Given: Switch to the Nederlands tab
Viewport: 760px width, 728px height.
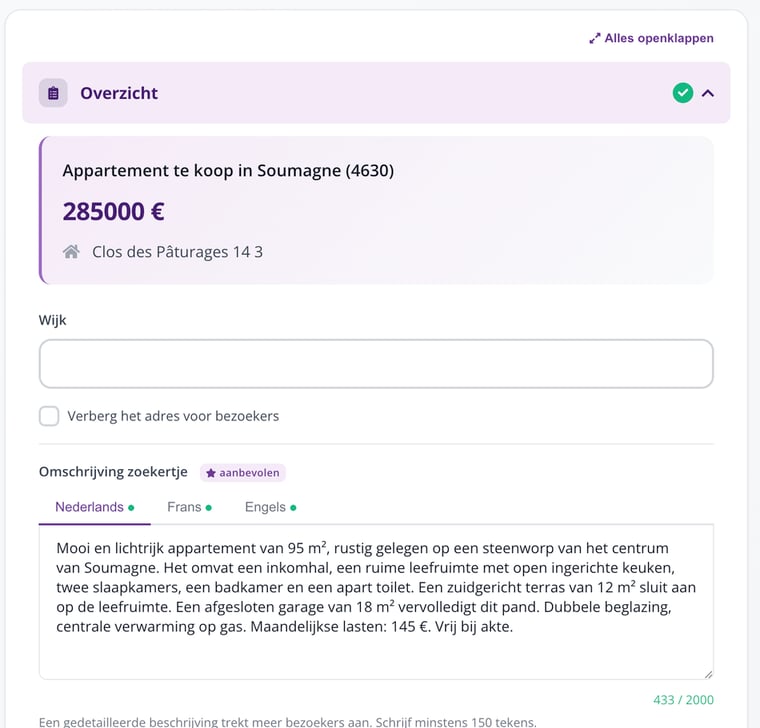Looking at the screenshot, I should [x=95, y=507].
